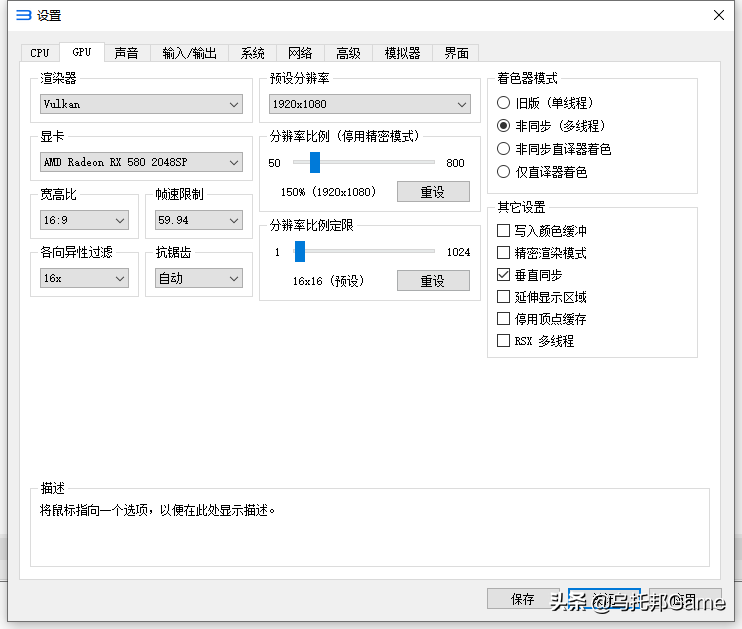Open the 高级 tab
742x629 pixels.
tap(348, 53)
